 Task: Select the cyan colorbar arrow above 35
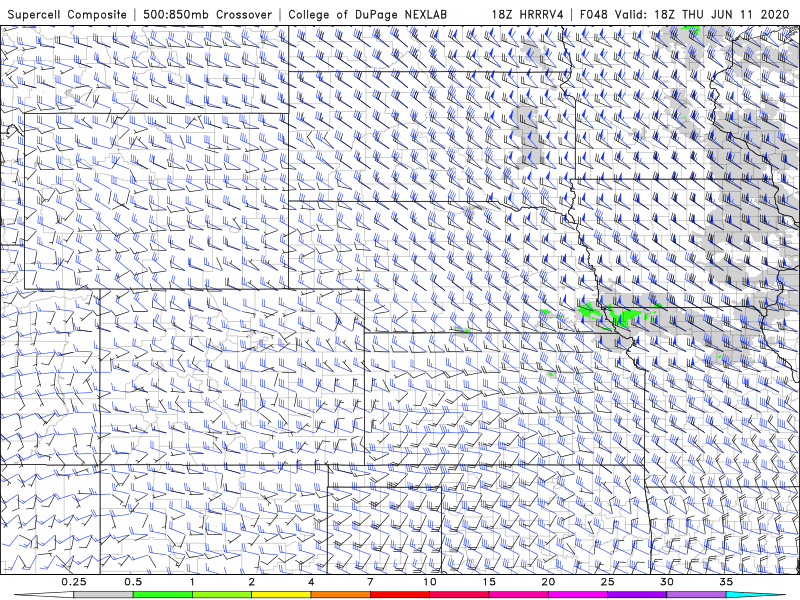[755, 595]
